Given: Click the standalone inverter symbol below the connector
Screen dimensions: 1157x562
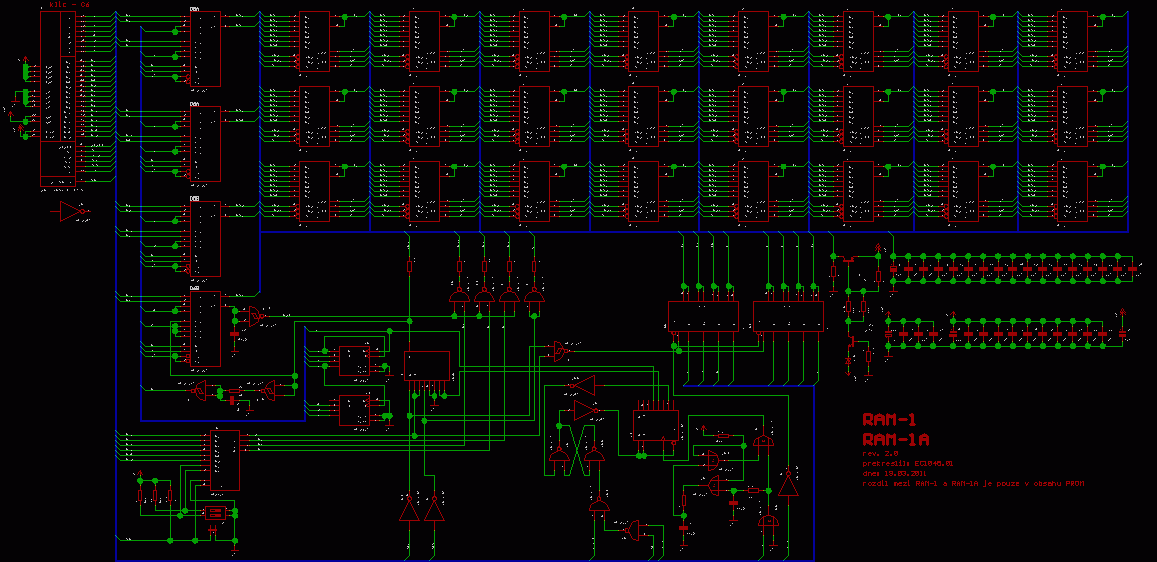Looking at the screenshot, I should (x=70, y=211).
